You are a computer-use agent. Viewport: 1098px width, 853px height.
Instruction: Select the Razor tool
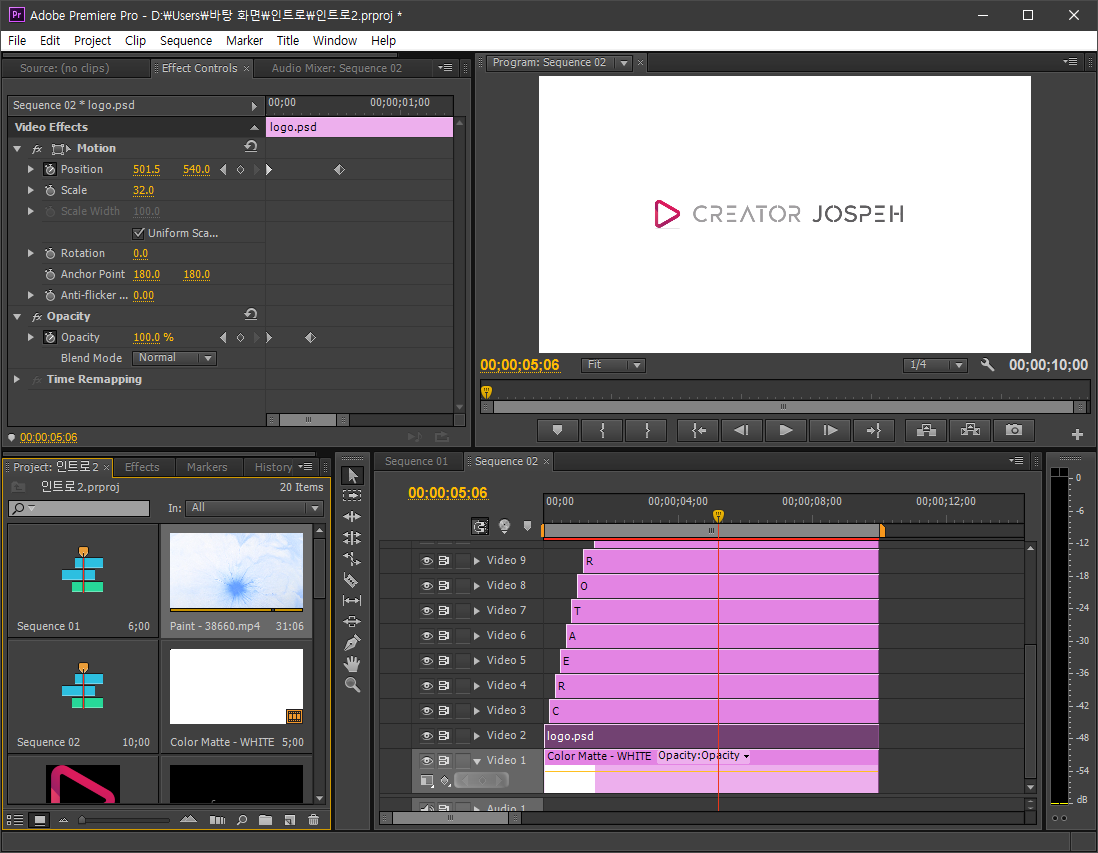352,579
